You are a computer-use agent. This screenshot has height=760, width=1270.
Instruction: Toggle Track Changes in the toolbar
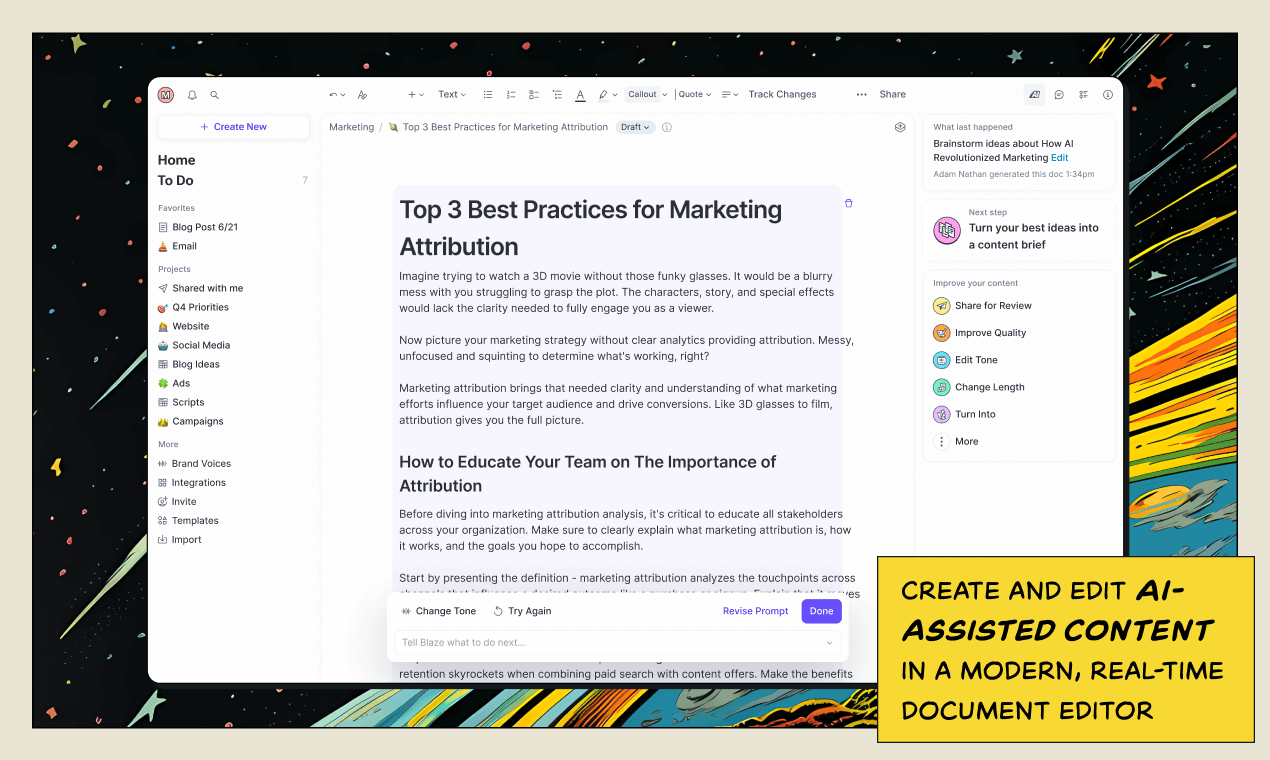coord(782,95)
